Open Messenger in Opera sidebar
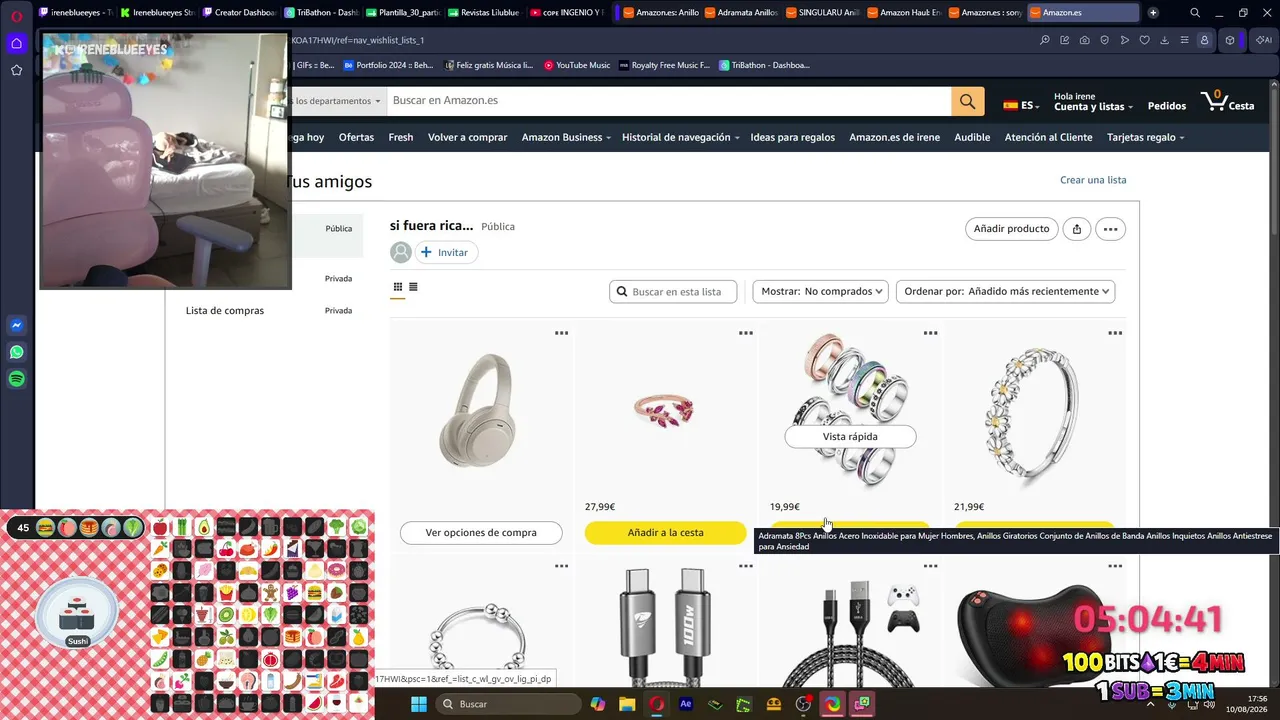This screenshot has height=720, width=1280. point(16,325)
